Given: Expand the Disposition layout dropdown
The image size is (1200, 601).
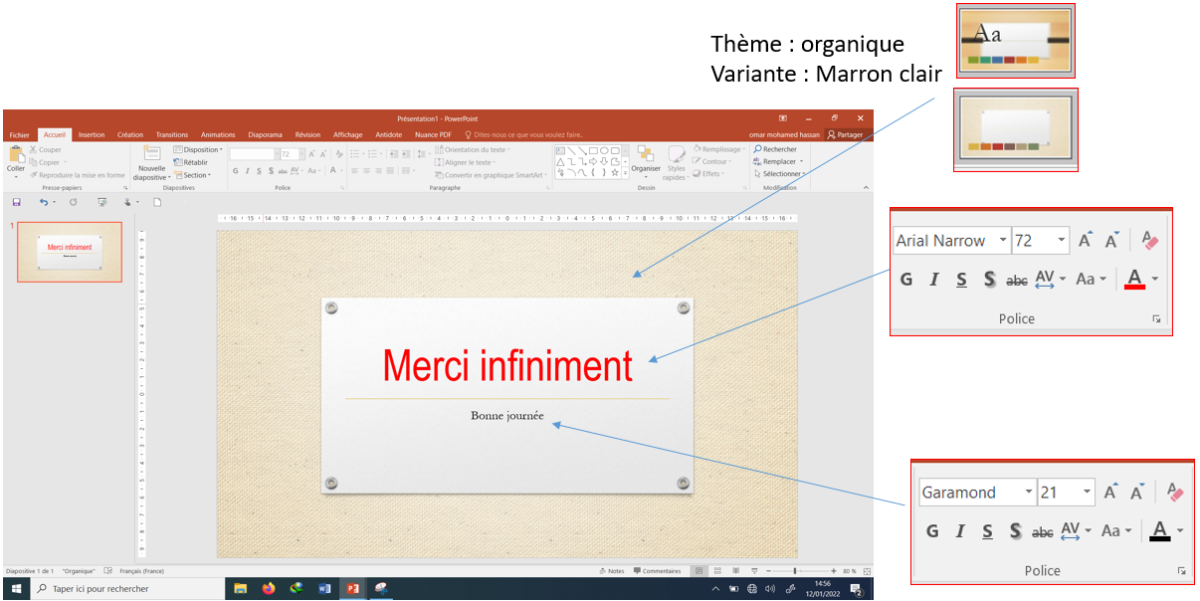Looking at the screenshot, I should click(x=198, y=150).
